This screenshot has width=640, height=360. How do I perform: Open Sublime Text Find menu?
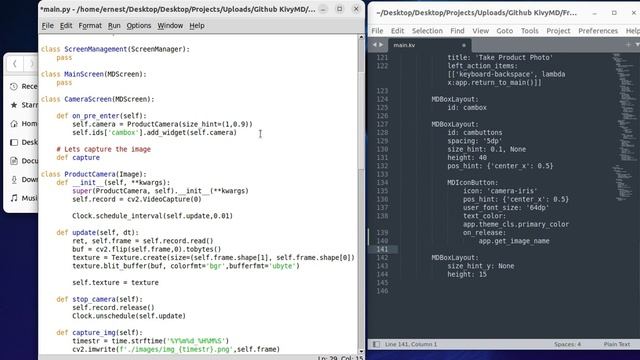457,31
